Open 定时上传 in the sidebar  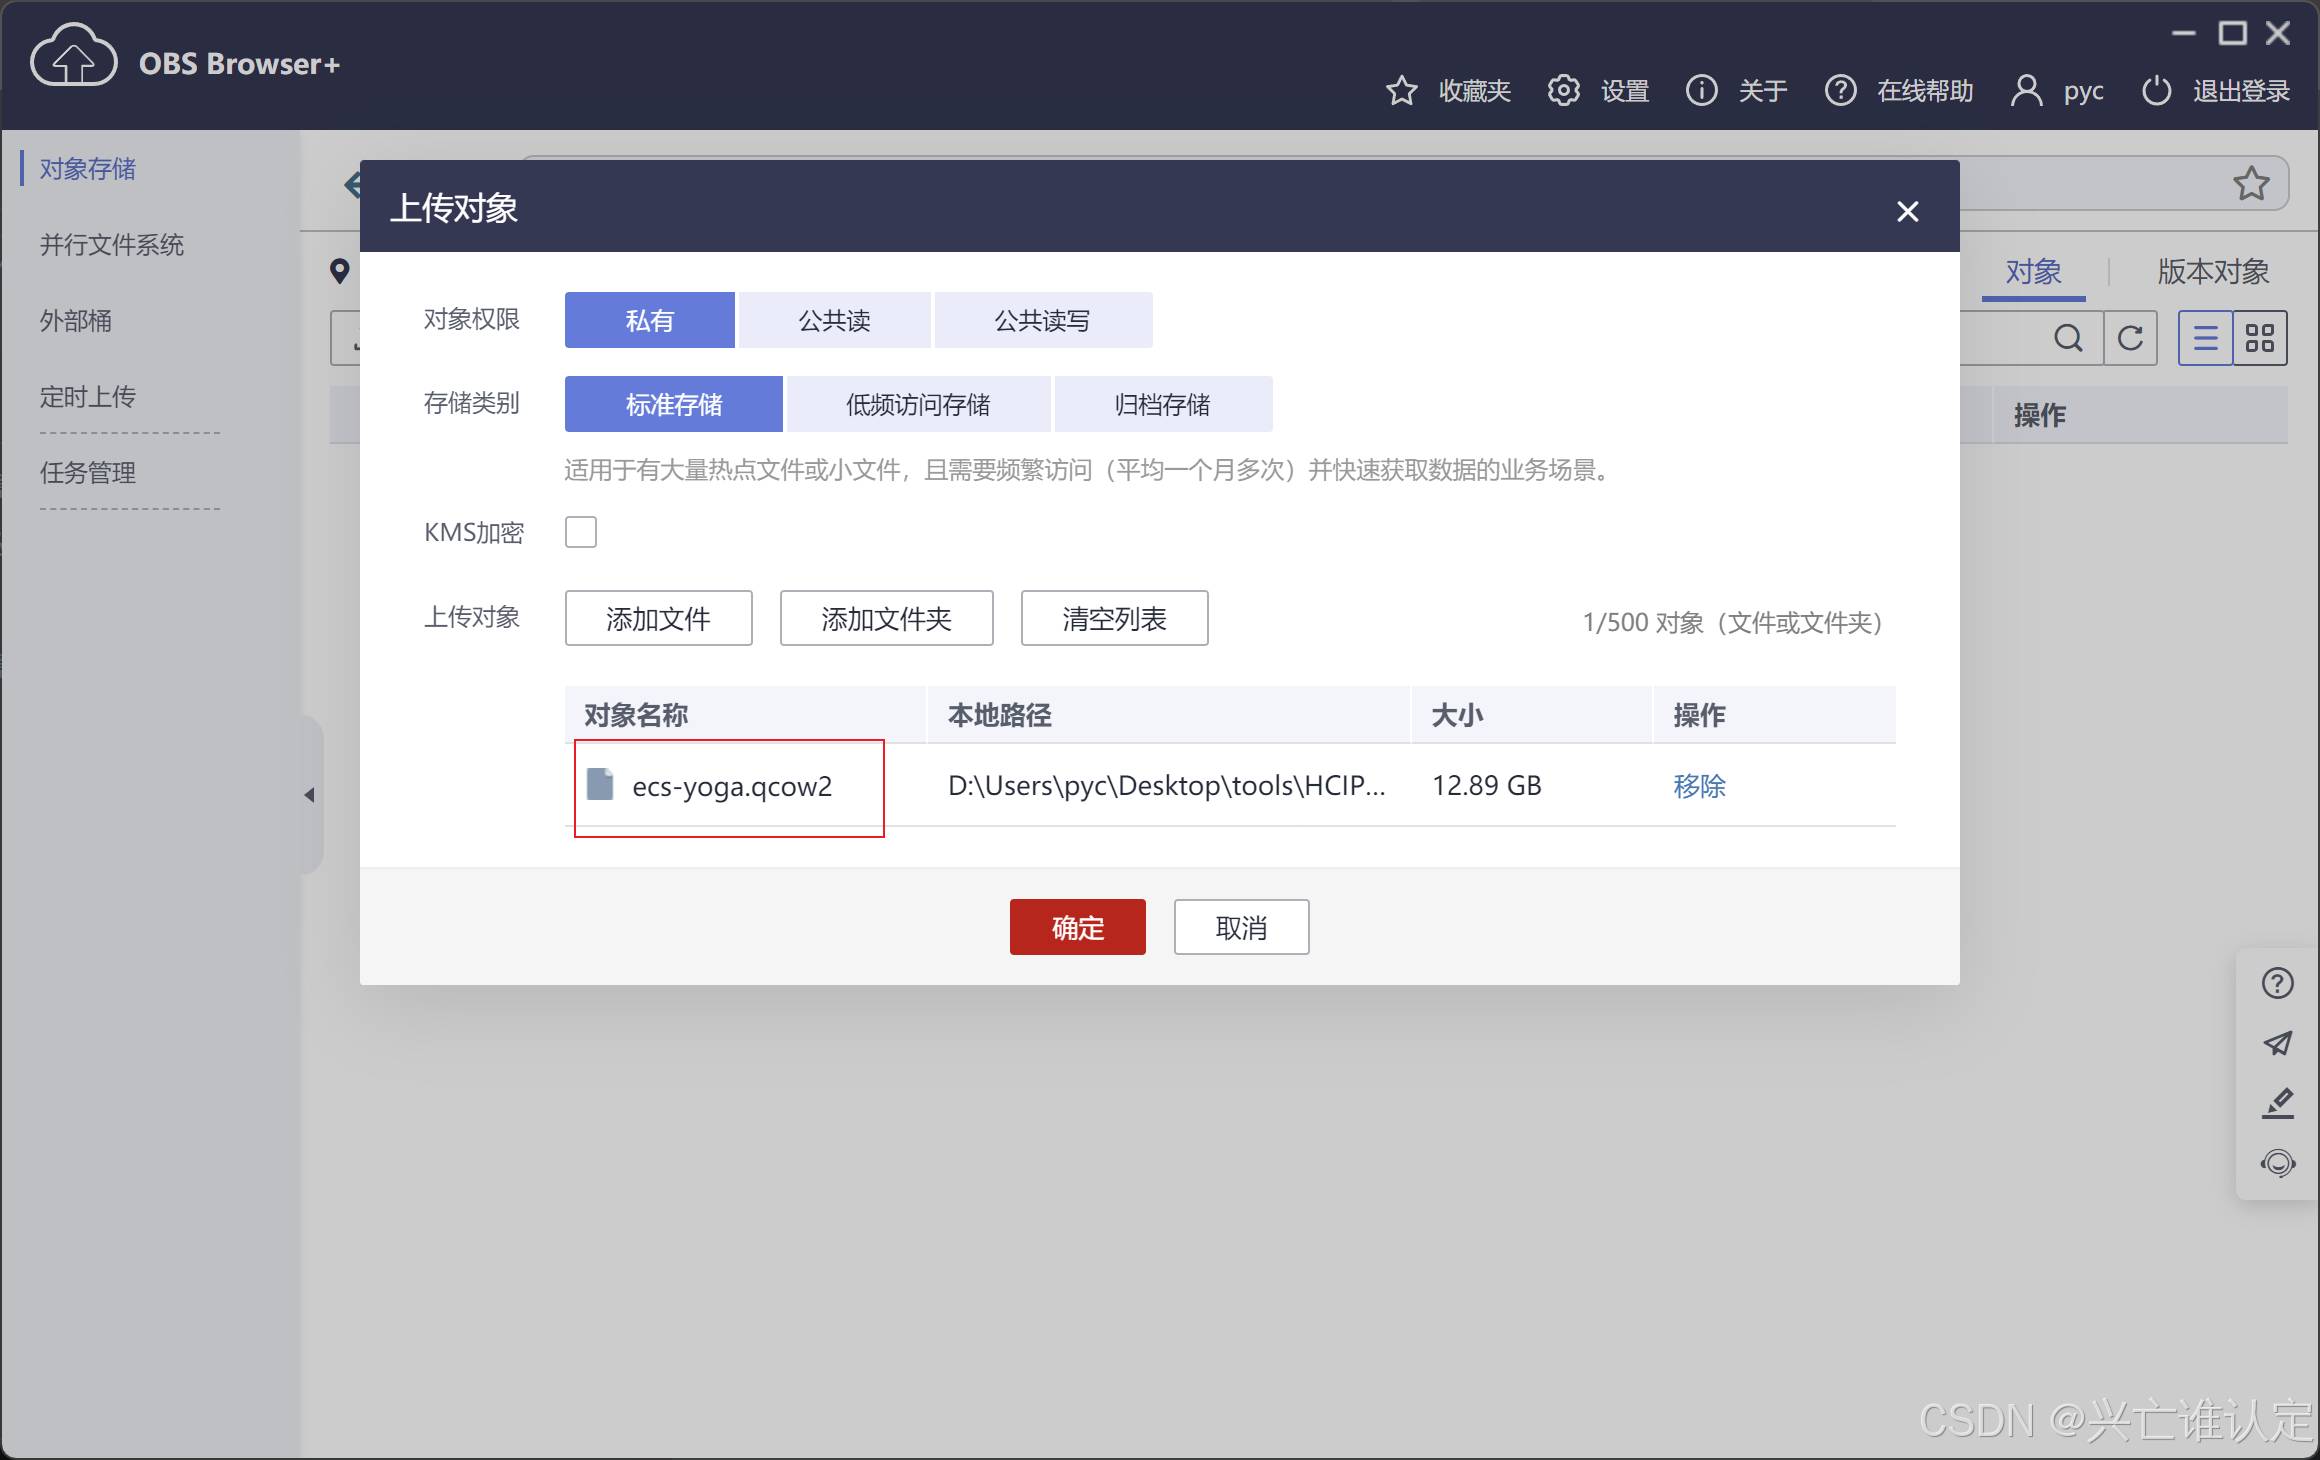(88, 396)
